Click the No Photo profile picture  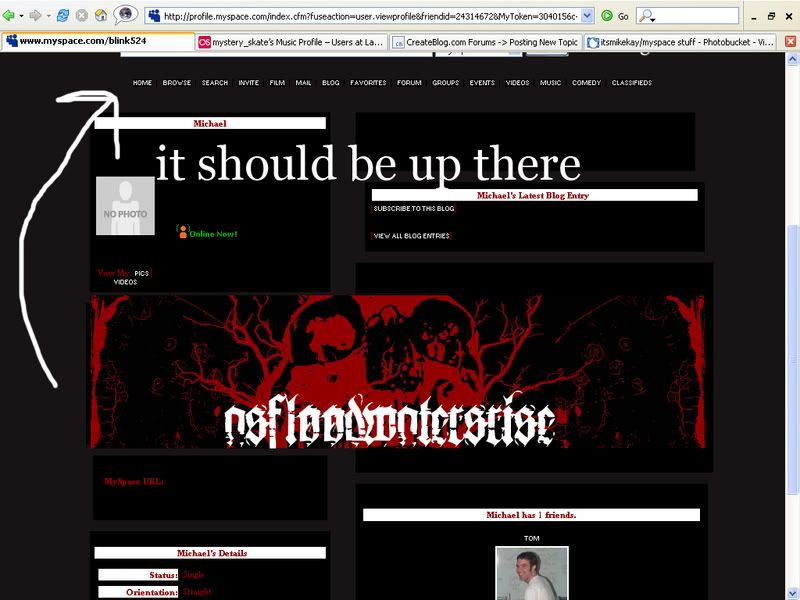125,206
